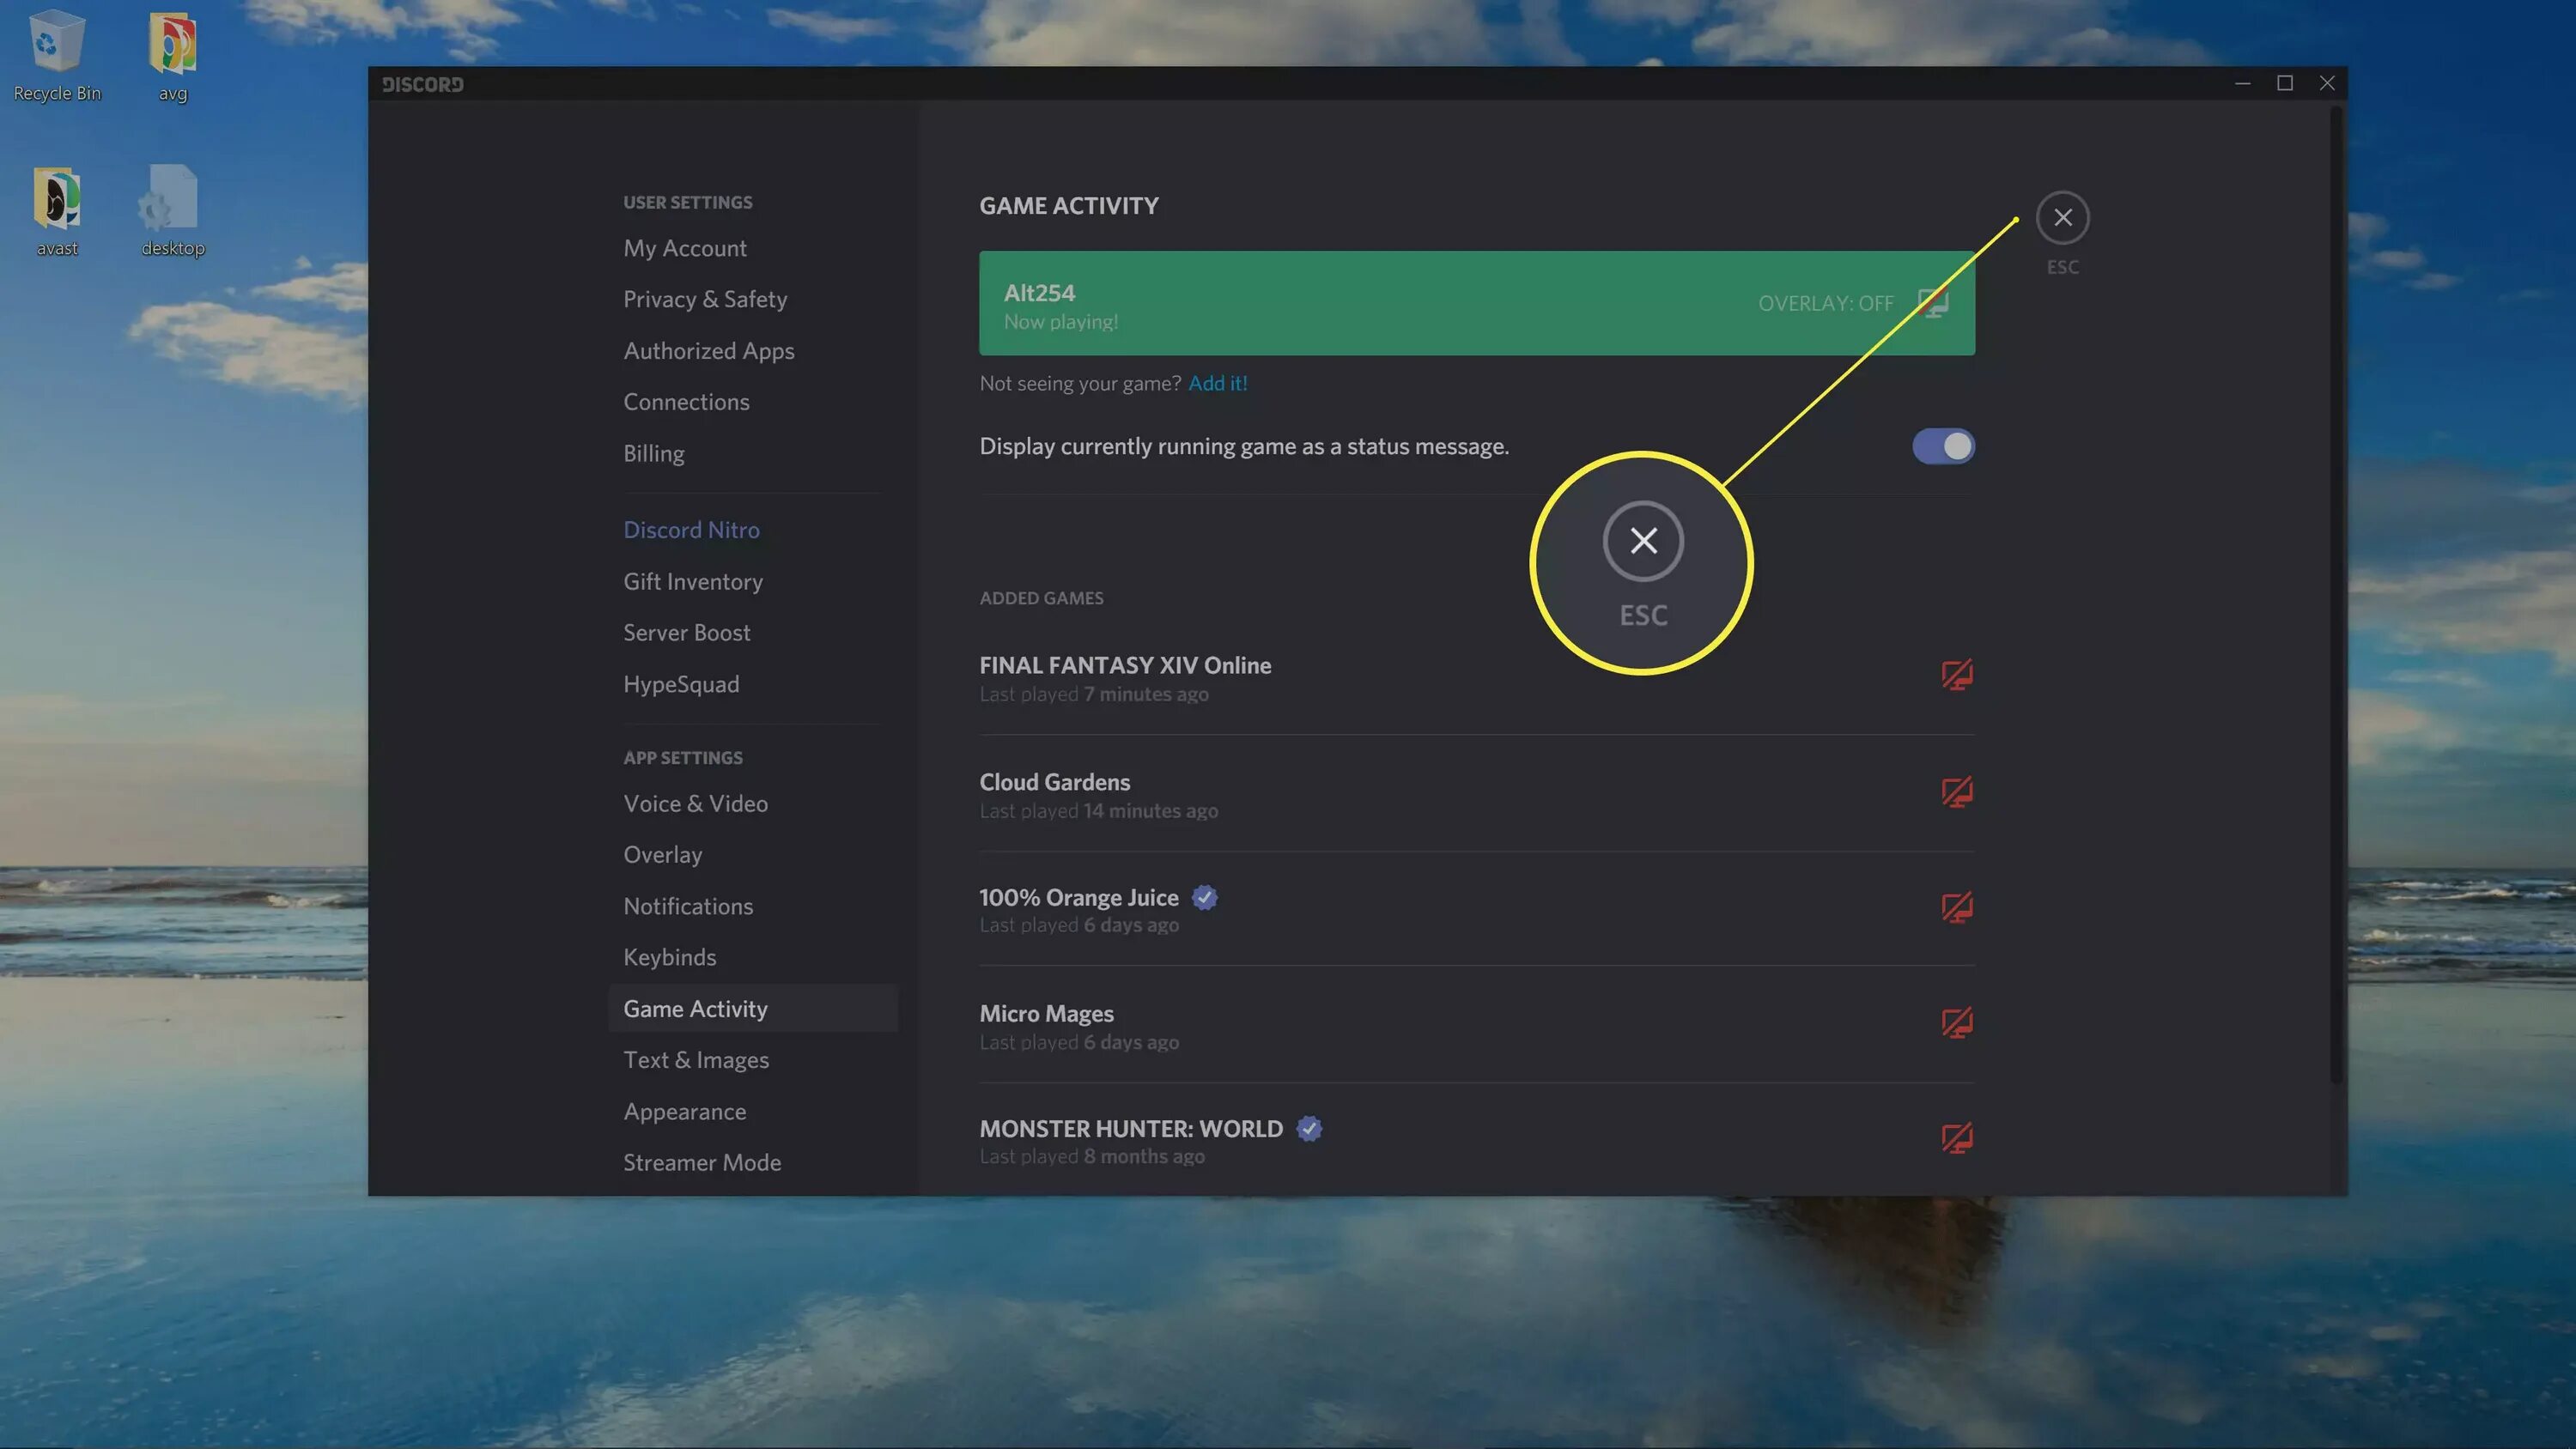Open Discord Nitro settings page

pos(692,529)
